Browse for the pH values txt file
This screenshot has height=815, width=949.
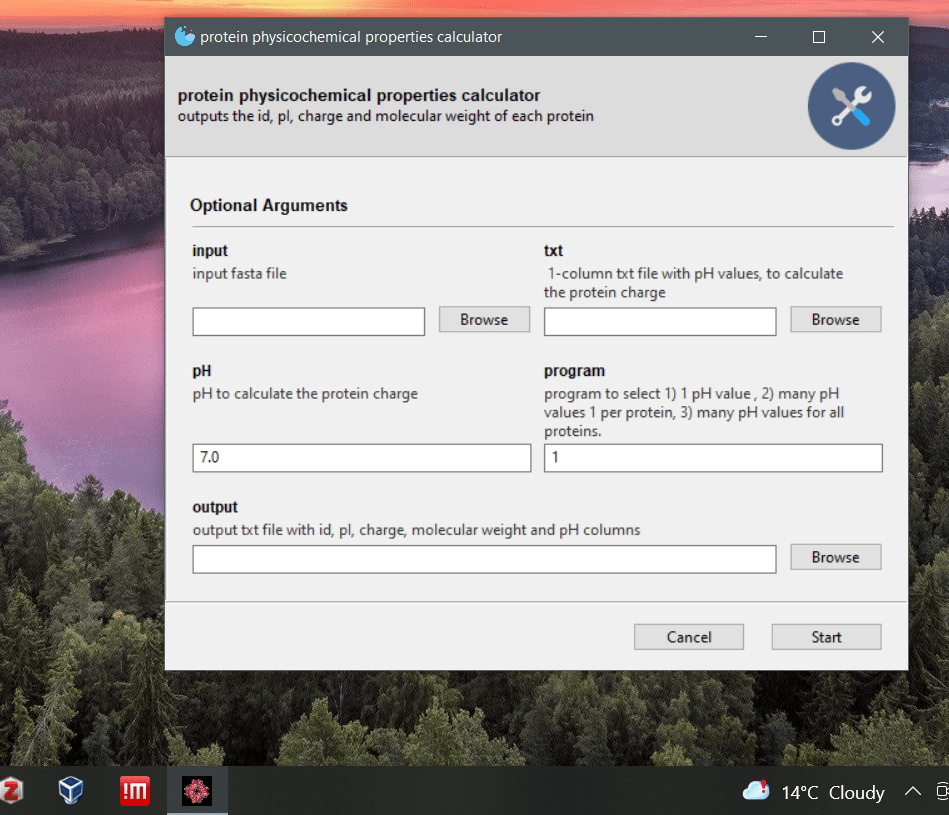tap(835, 319)
